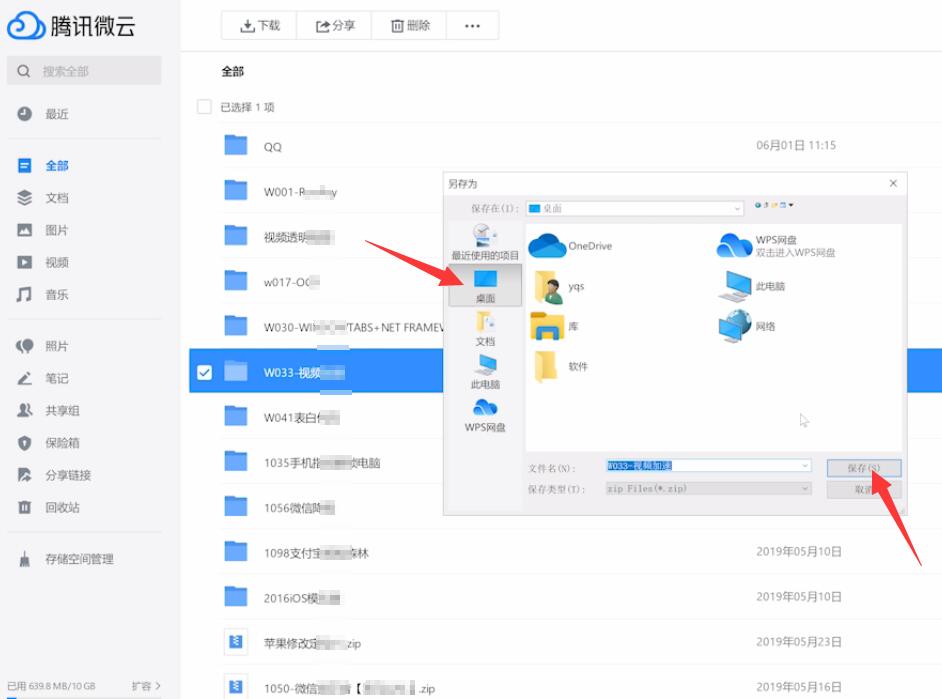Focus the 搜索全部 search field
The width and height of the screenshot is (942, 699).
tap(84, 71)
